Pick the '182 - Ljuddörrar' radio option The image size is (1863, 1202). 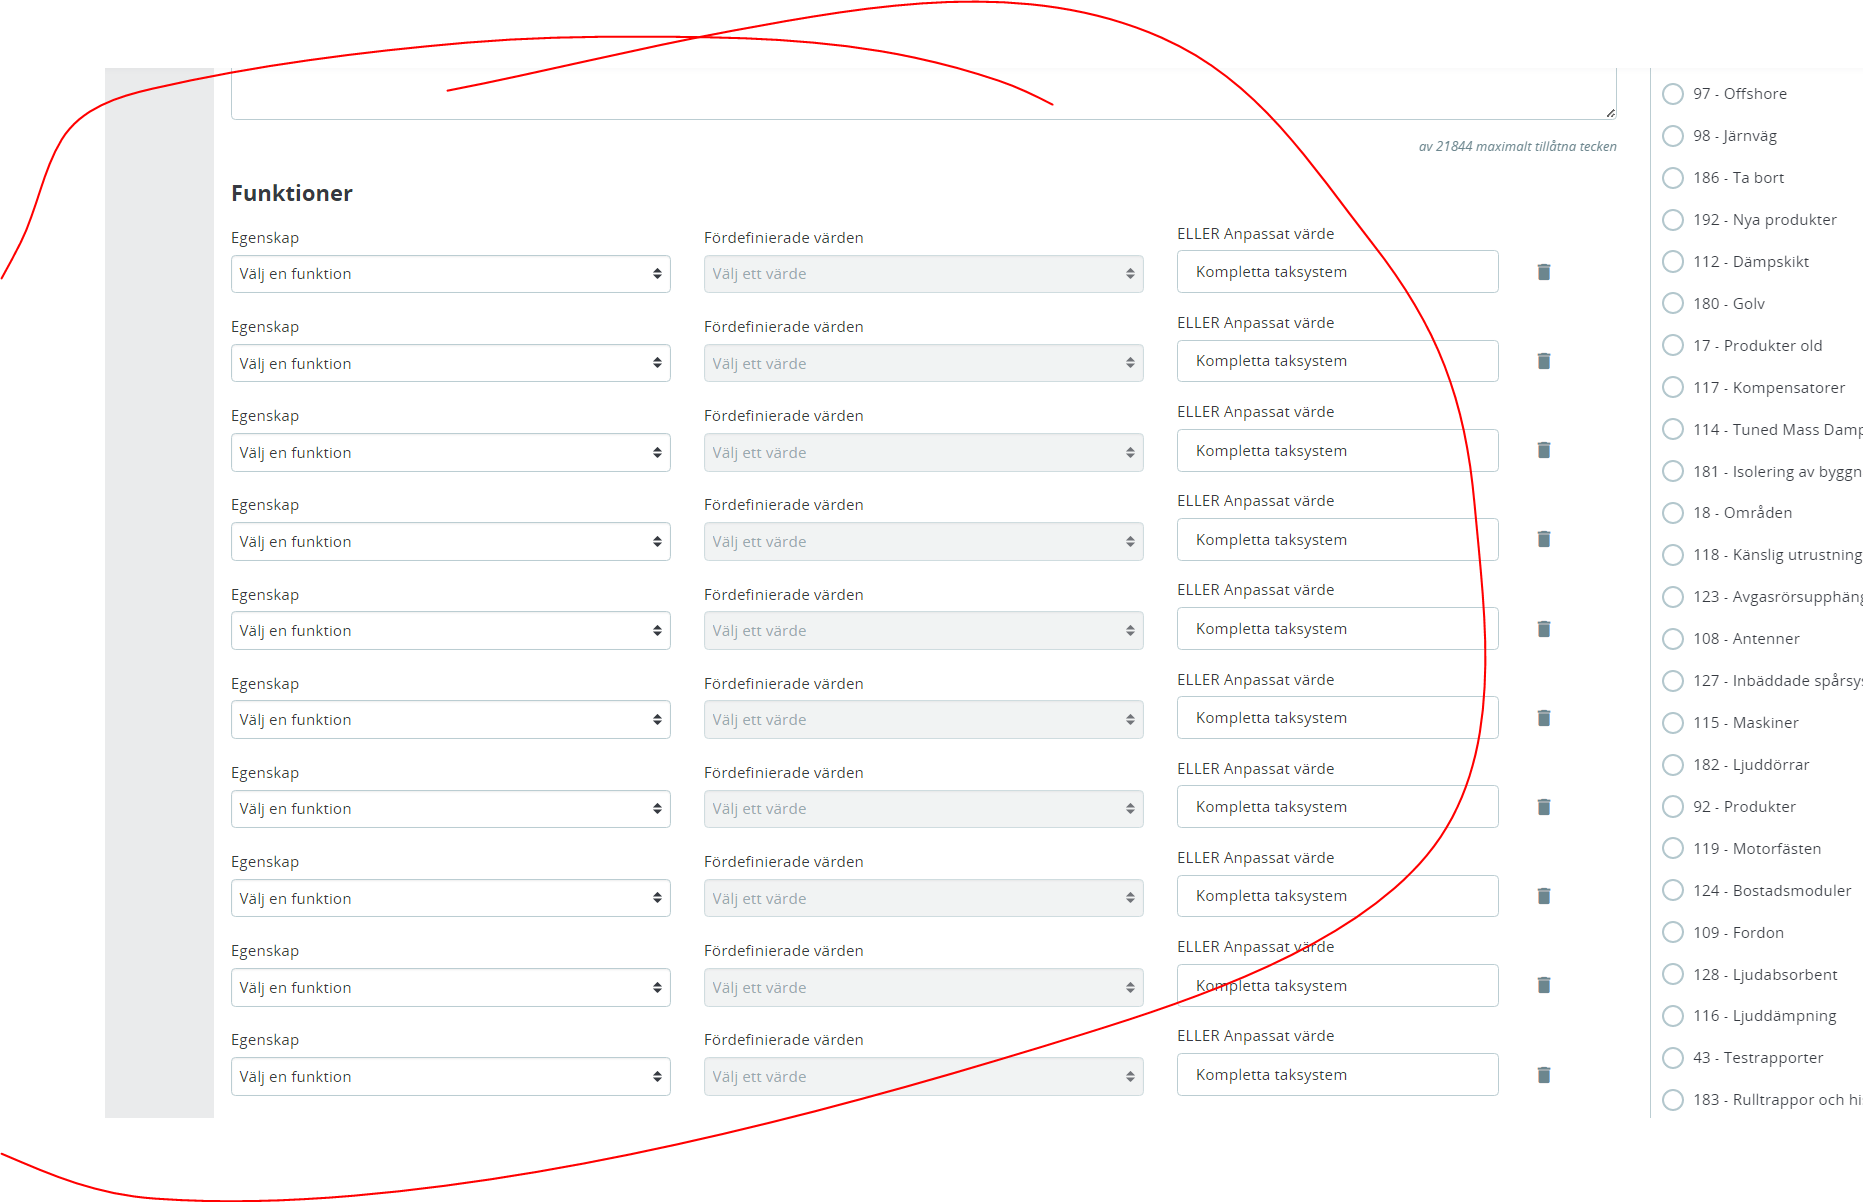tap(1673, 765)
